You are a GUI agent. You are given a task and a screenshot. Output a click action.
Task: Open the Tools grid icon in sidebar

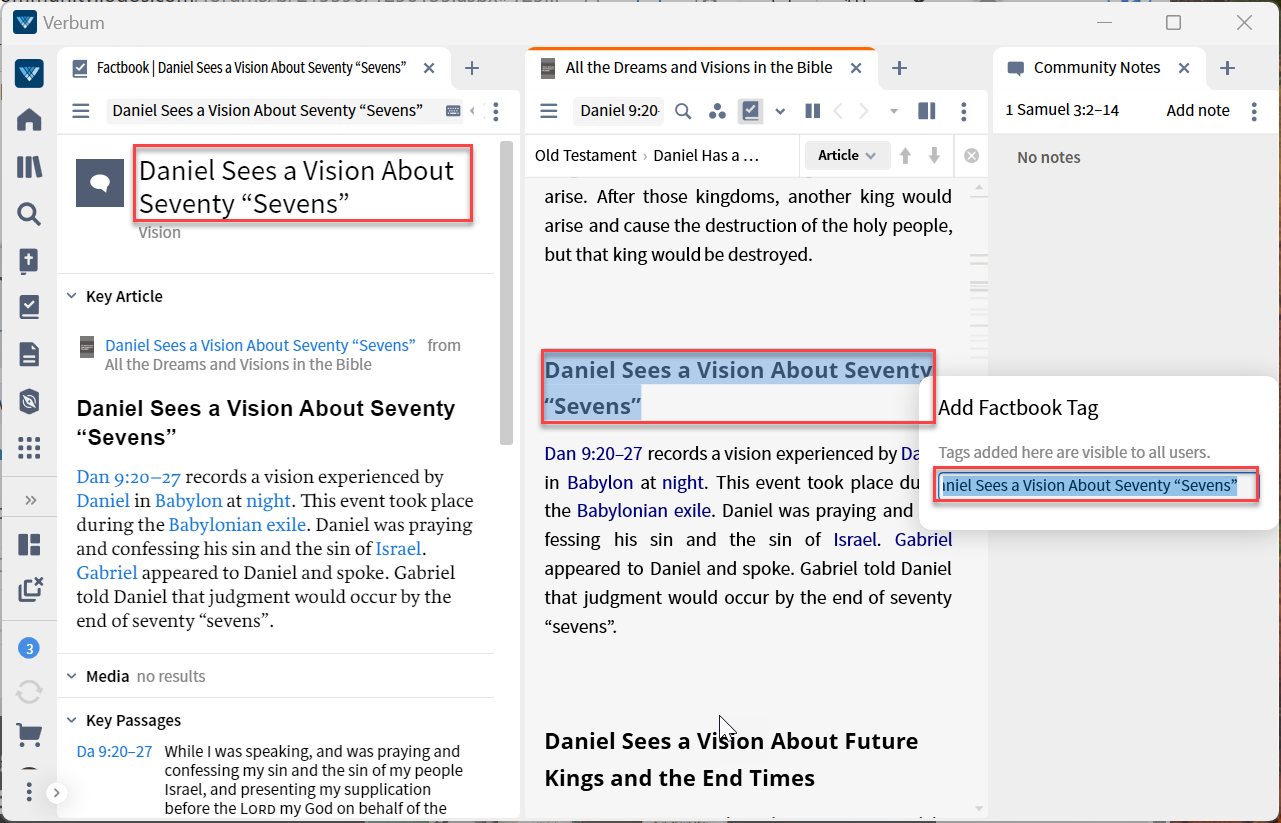pyautogui.click(x=29, y=448)
